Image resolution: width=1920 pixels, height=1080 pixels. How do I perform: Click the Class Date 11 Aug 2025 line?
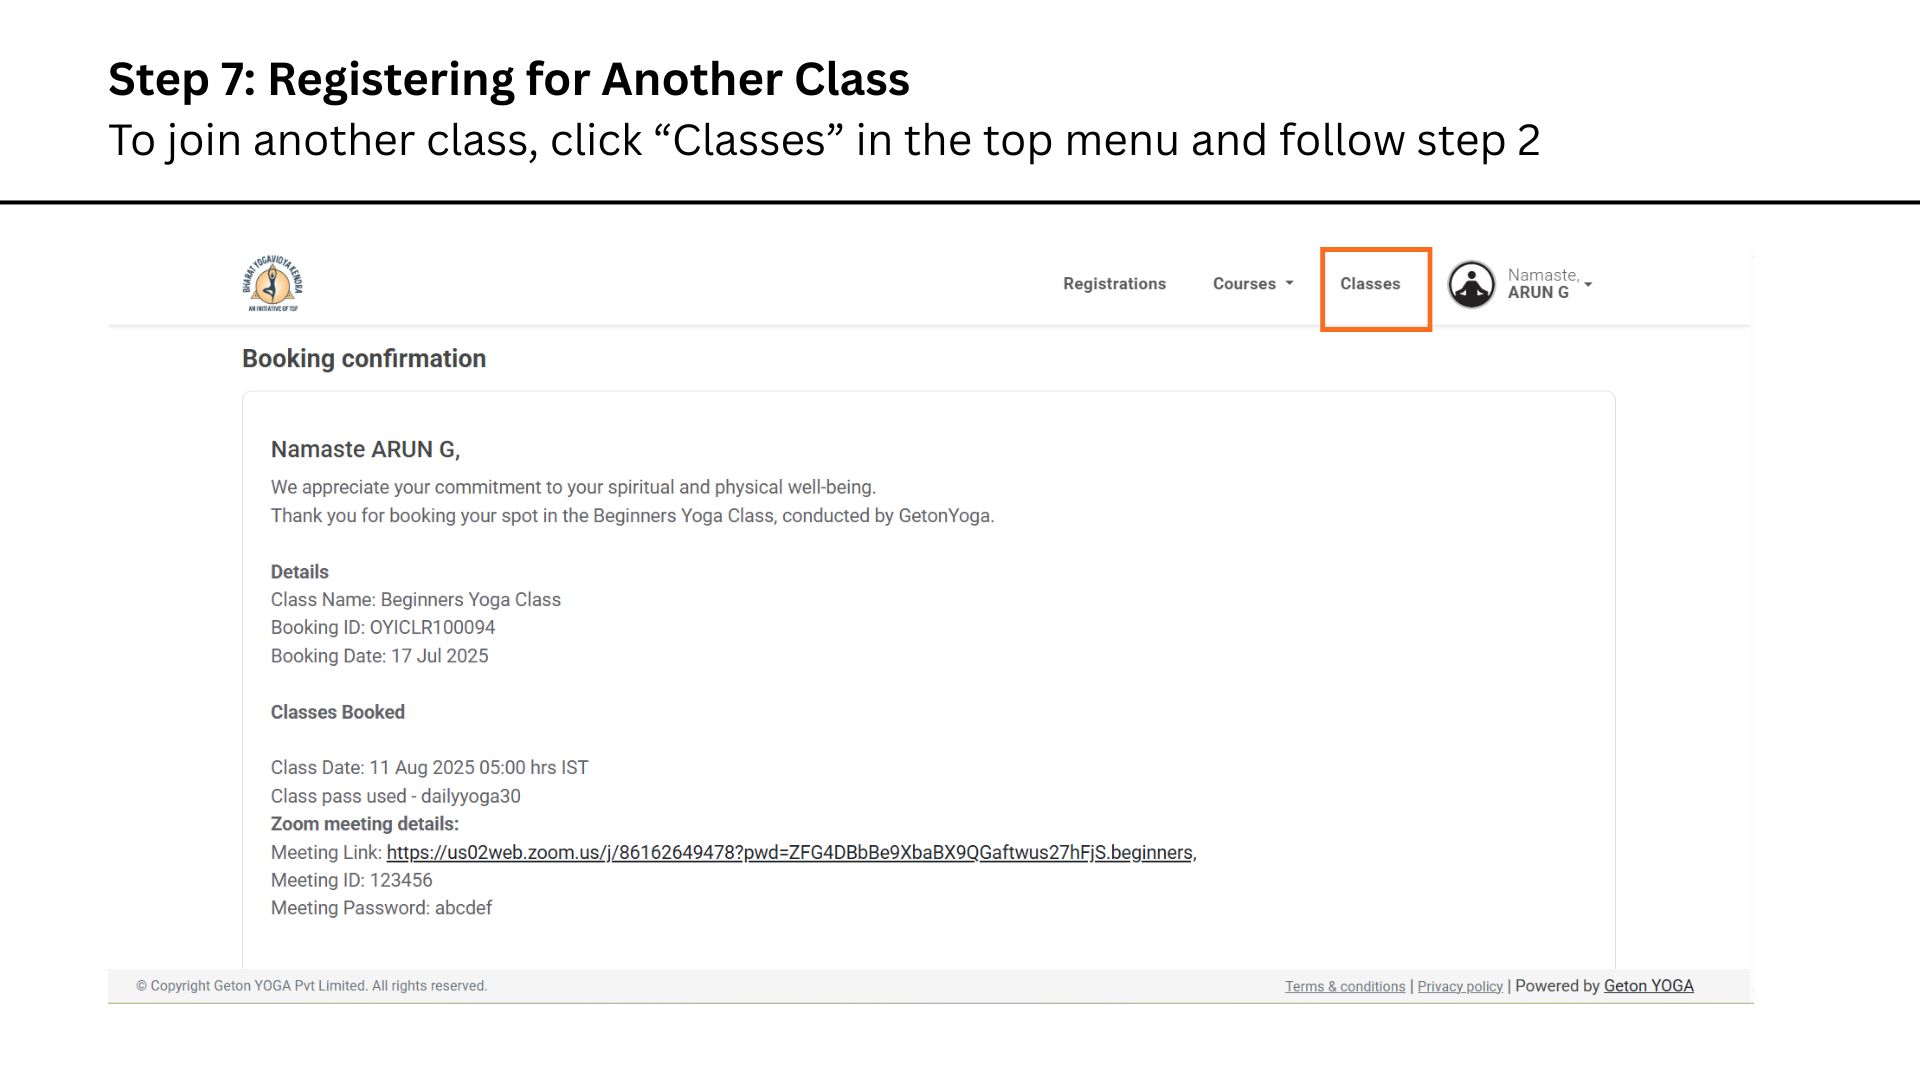click(430, 768)
